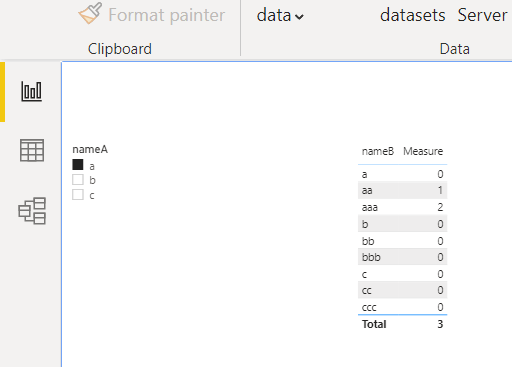
Task: Select the 'aaa' row name cell
Action: (370, 207)
